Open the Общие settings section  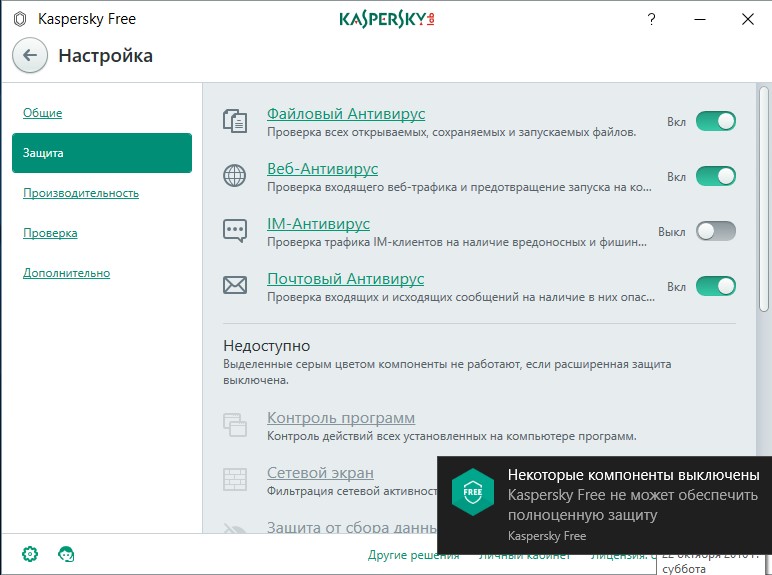click(x=42, y=113)
